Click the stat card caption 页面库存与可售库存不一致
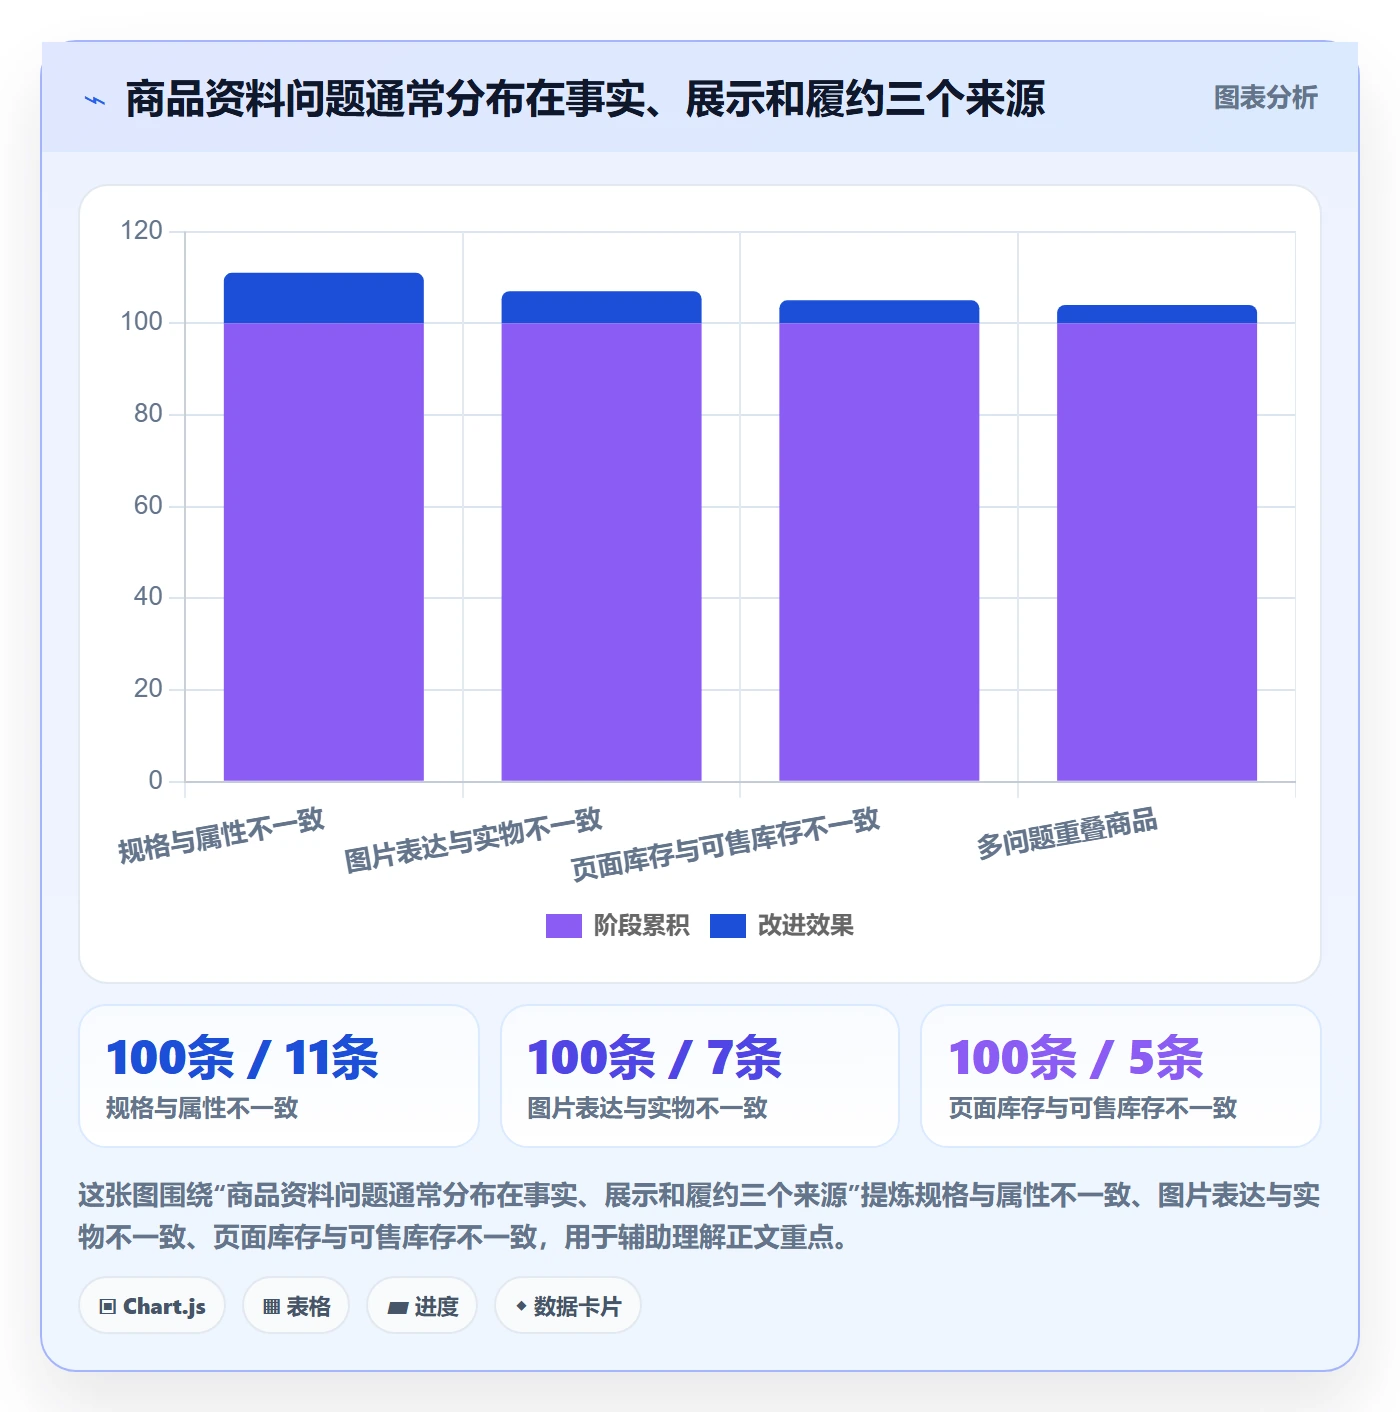 1093,1108
